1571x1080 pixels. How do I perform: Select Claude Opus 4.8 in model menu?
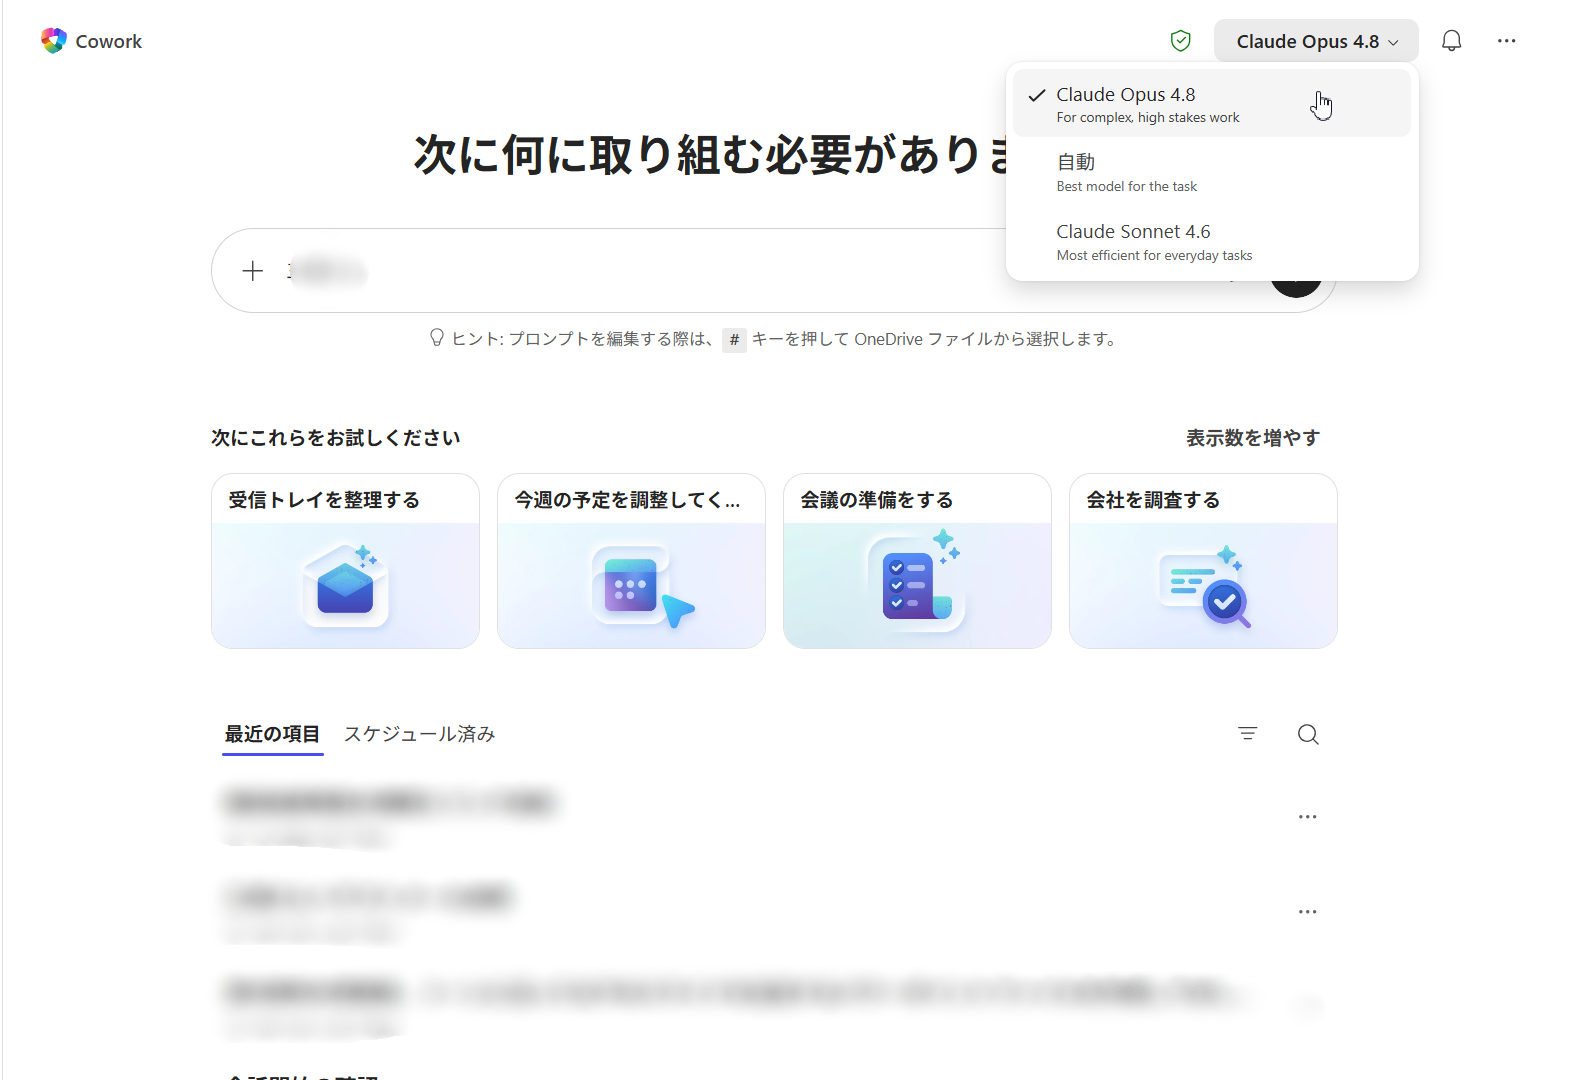(x=1212, y=103)
